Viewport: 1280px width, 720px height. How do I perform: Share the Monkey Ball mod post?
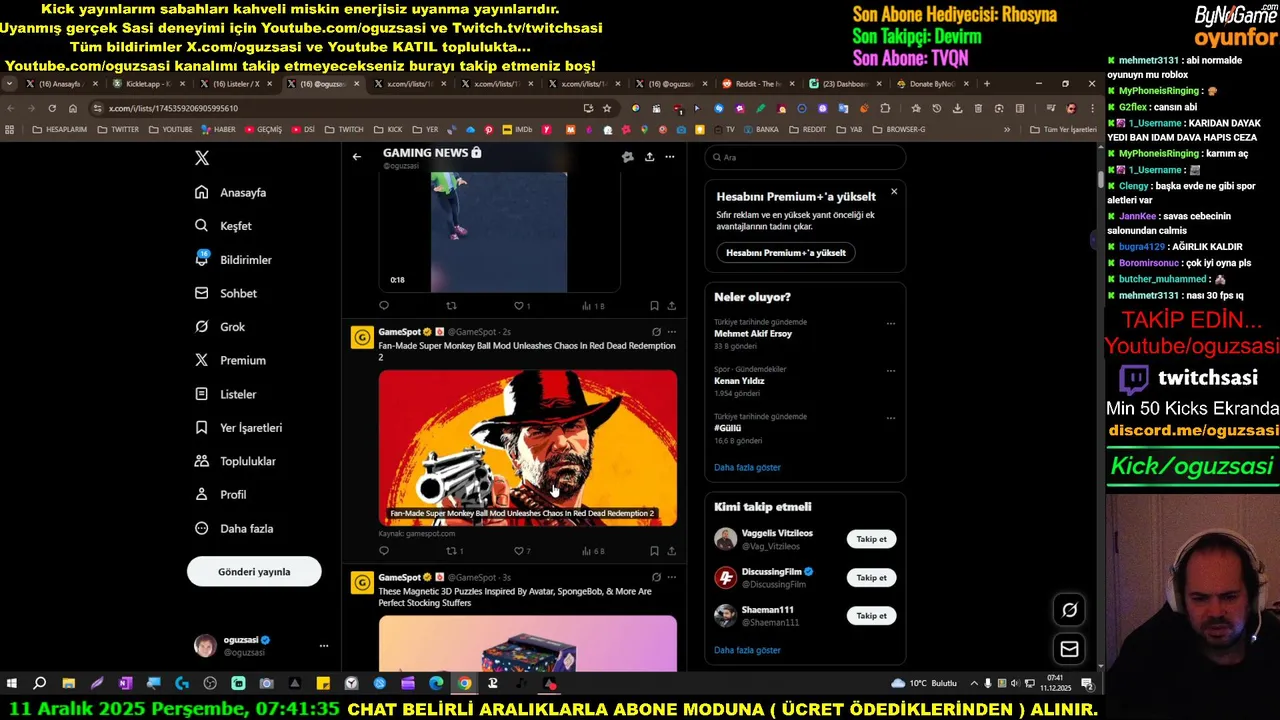coord(671,551)
